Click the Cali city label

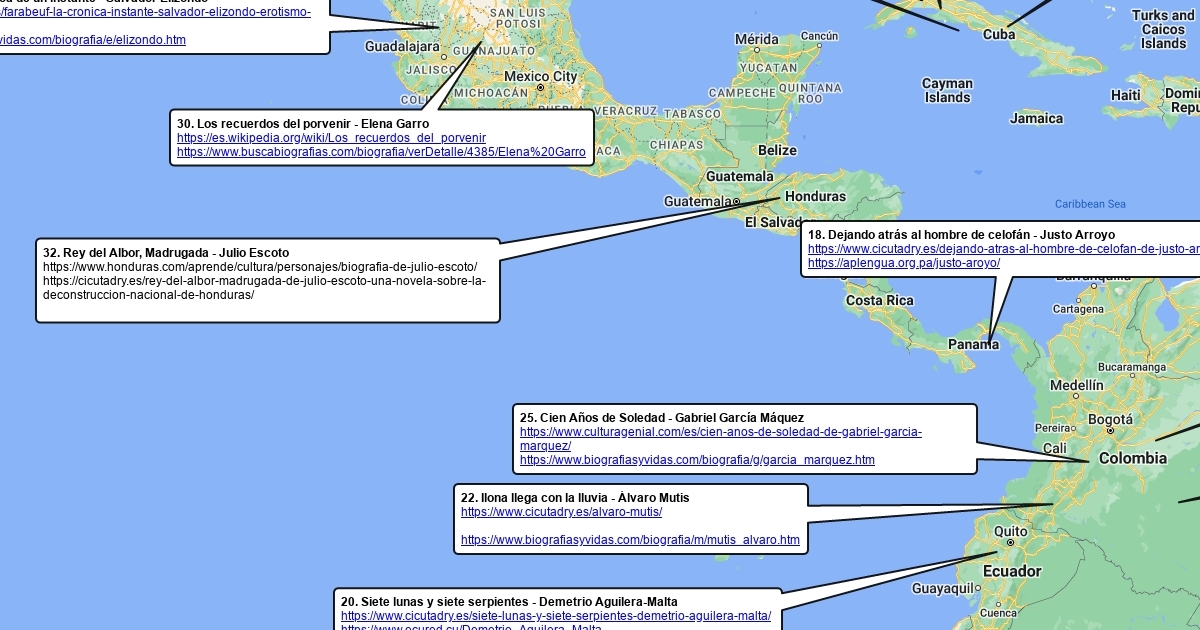(x=1054, y=449)
